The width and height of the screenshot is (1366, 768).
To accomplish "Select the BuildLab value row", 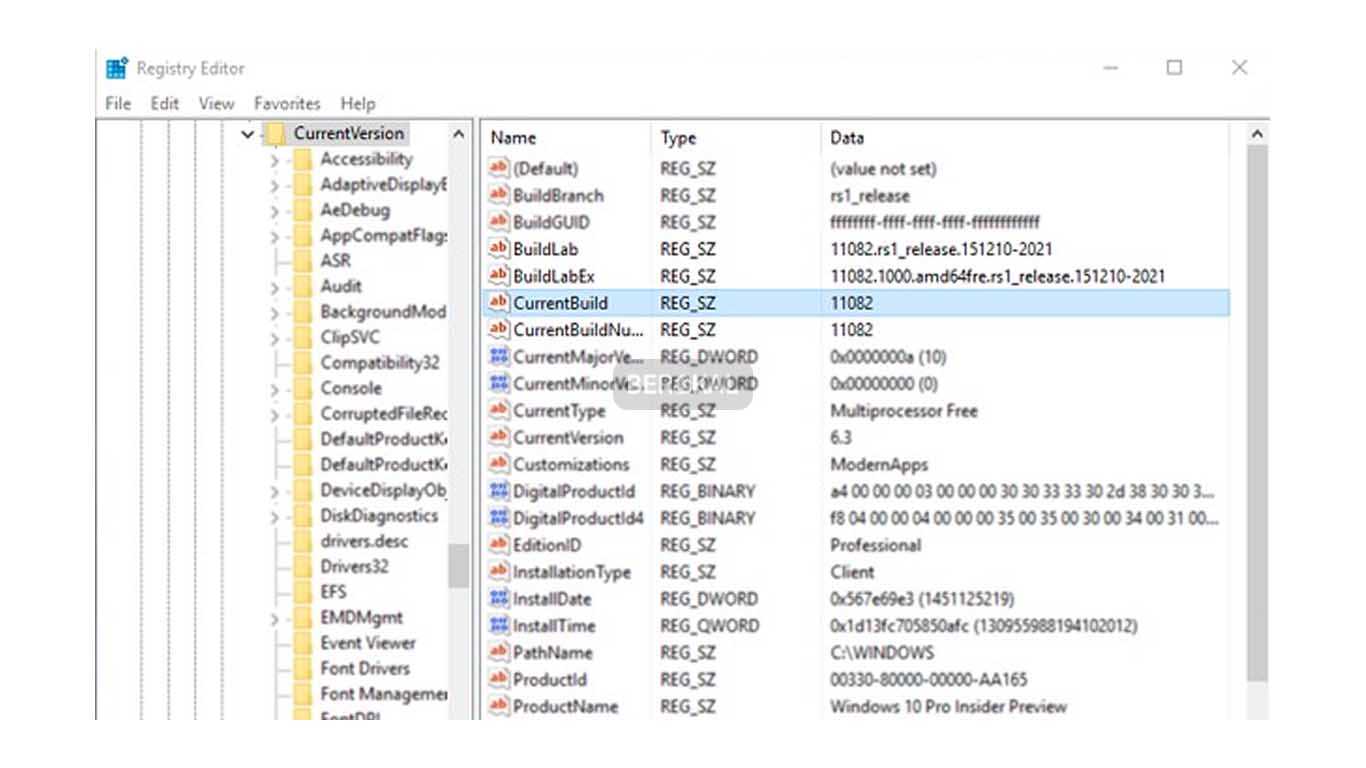I will coord(856,249).
